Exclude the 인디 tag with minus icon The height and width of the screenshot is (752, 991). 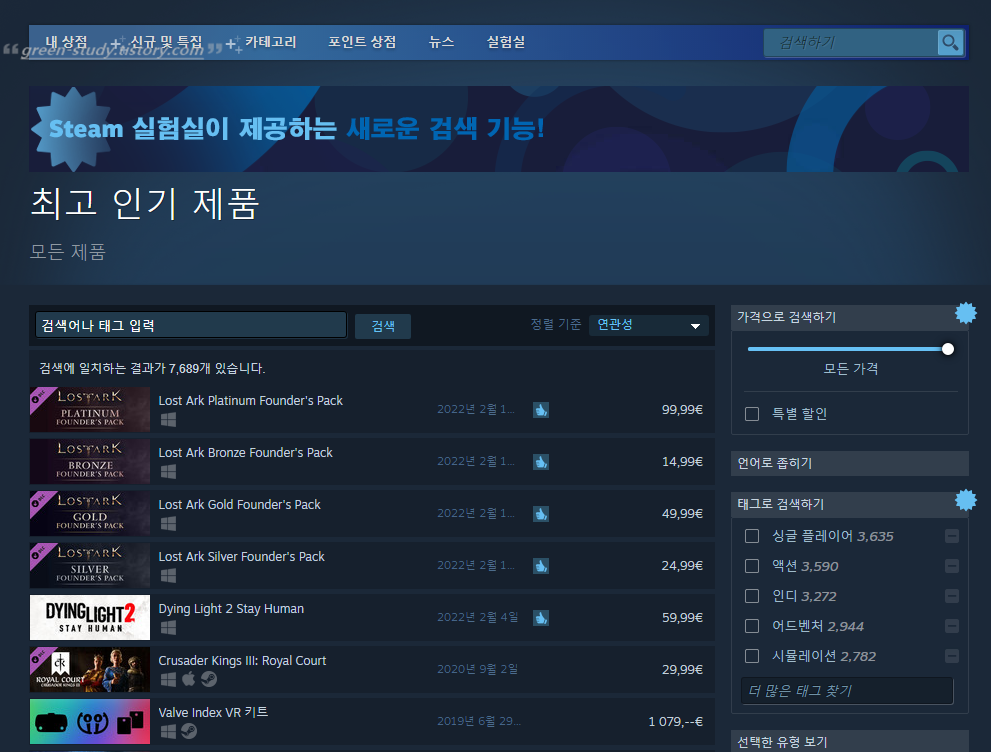pos(952,596)
